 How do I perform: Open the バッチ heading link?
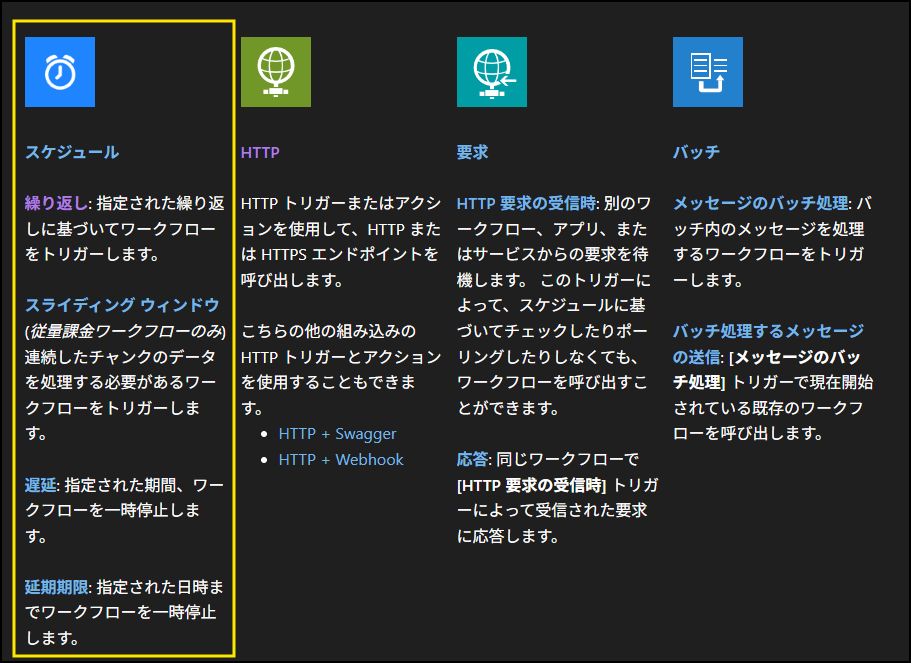(x=696, y=152)
